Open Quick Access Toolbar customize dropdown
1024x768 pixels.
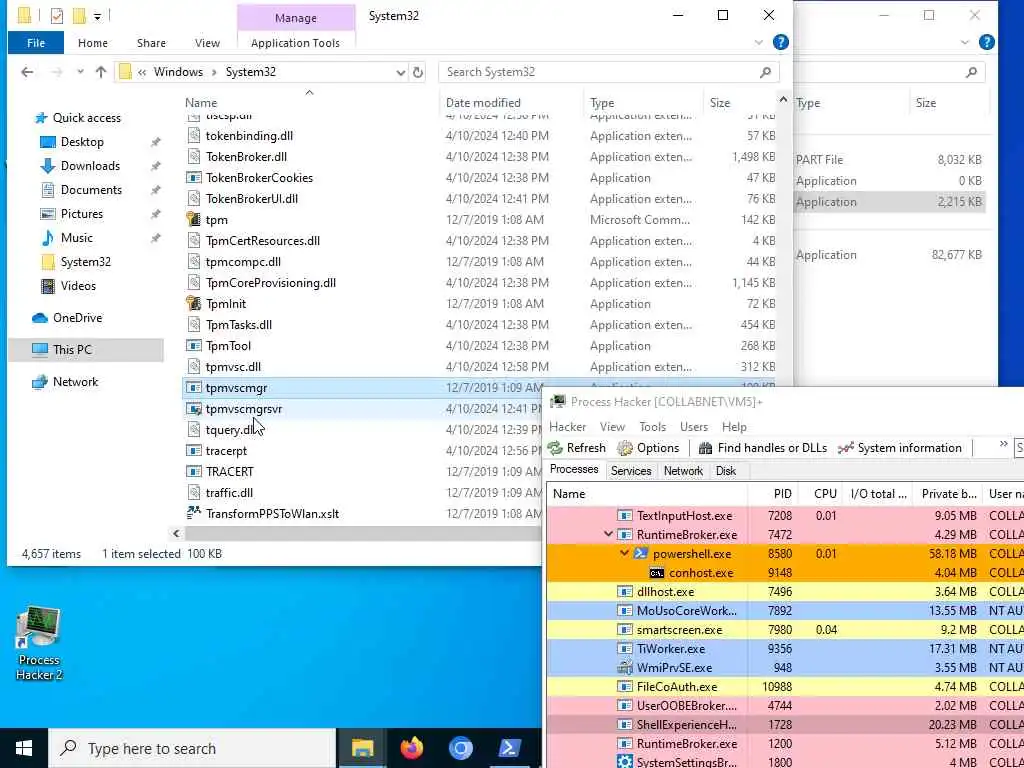(x=97, y=16)
